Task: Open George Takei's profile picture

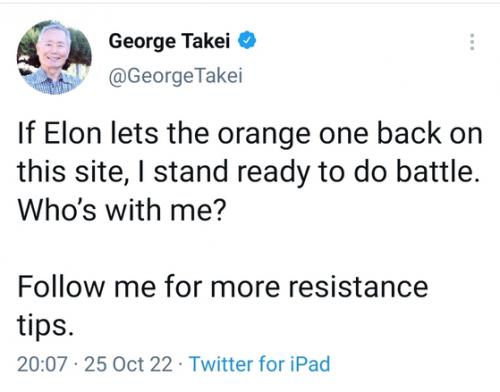Action: point(54,57)
